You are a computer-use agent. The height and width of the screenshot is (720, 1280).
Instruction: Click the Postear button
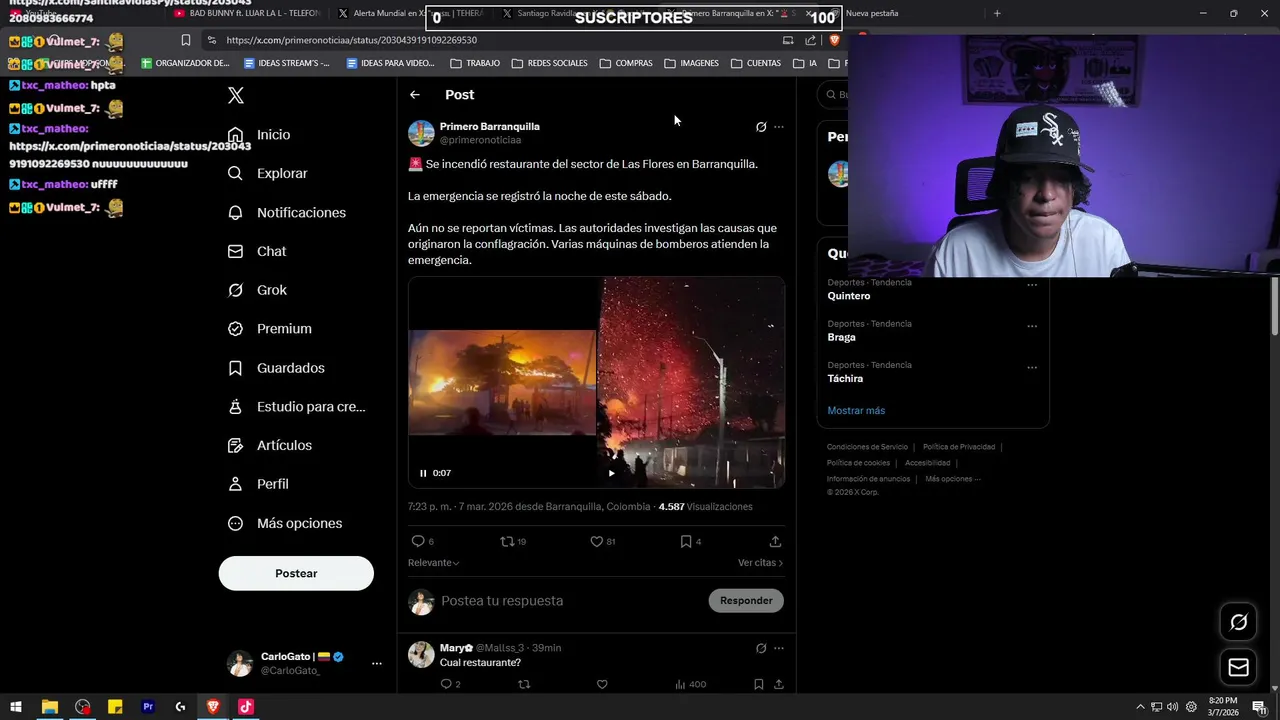pyautogui.click(x=296, y=574)
